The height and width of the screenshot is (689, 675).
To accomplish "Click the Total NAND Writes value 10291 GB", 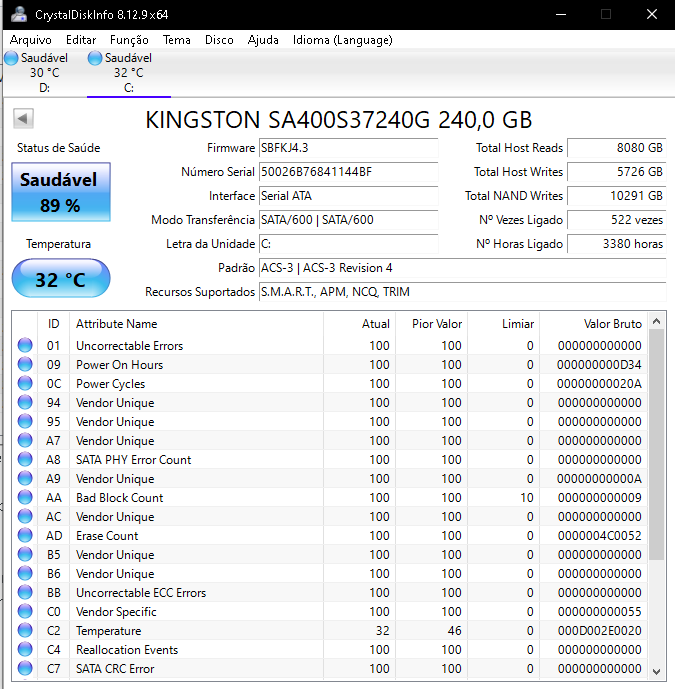I will (x=617, y=196).
